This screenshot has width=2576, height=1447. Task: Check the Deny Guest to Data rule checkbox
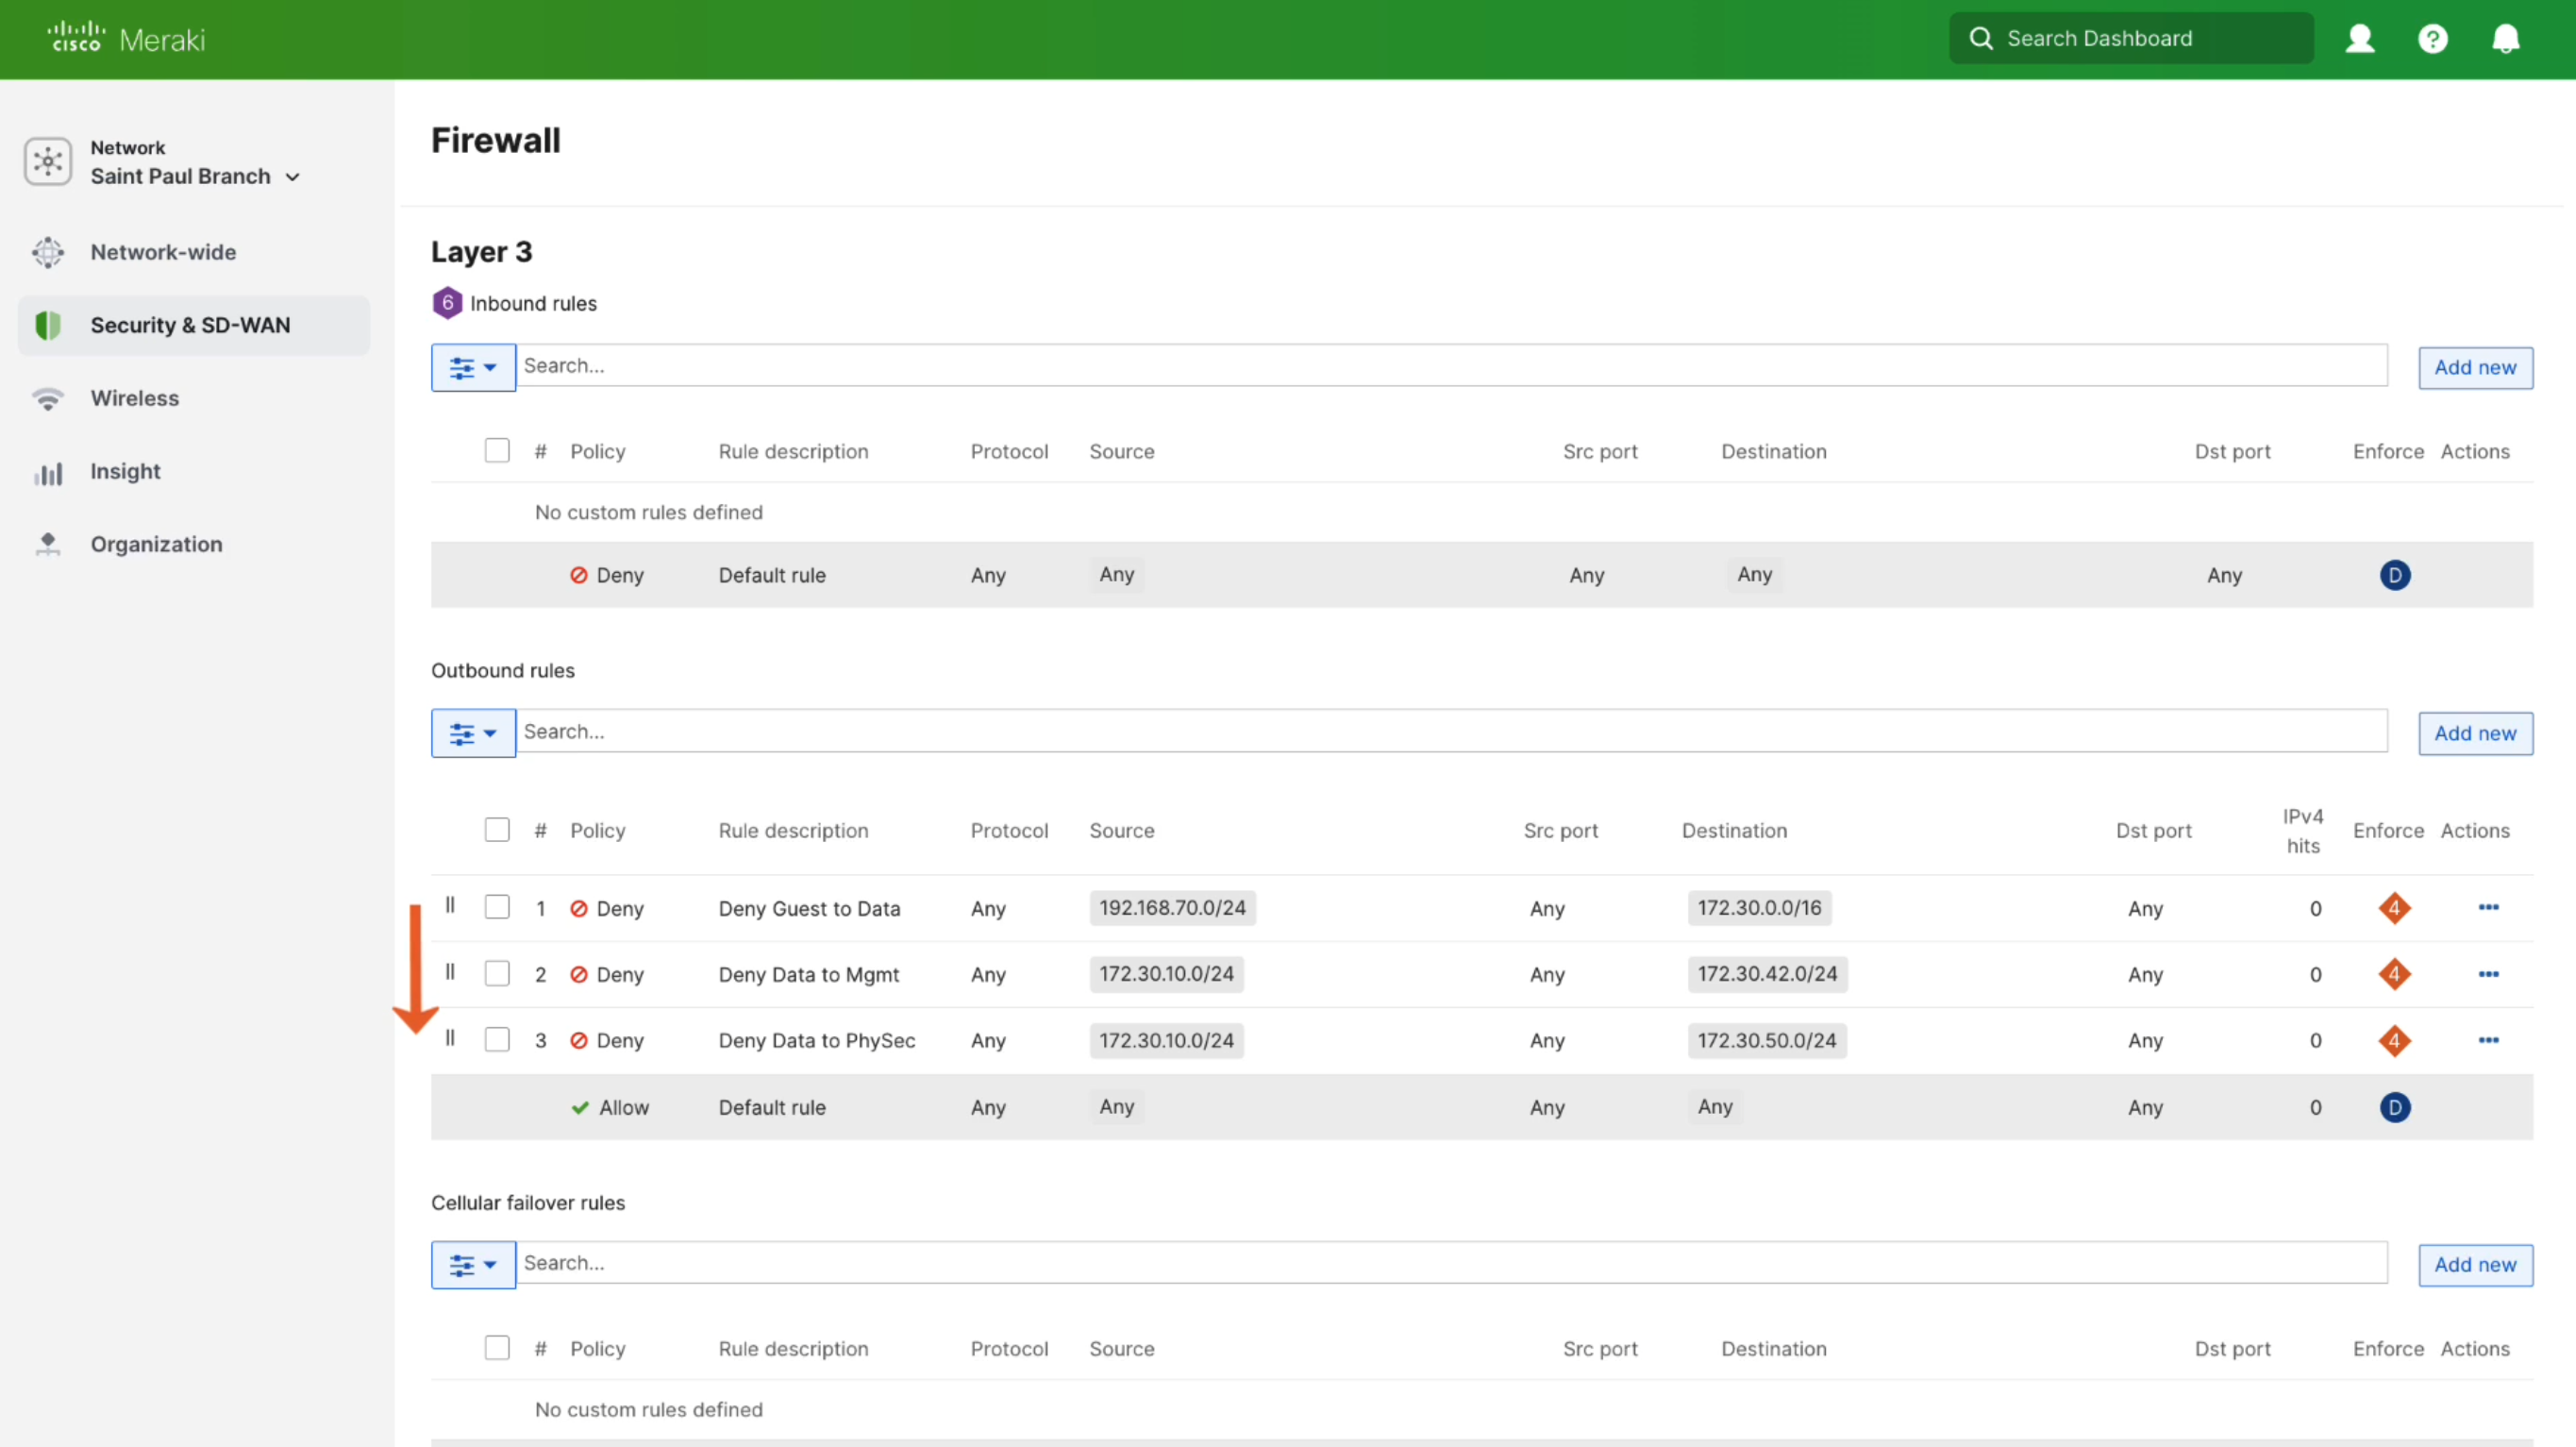tap(497, 906)
